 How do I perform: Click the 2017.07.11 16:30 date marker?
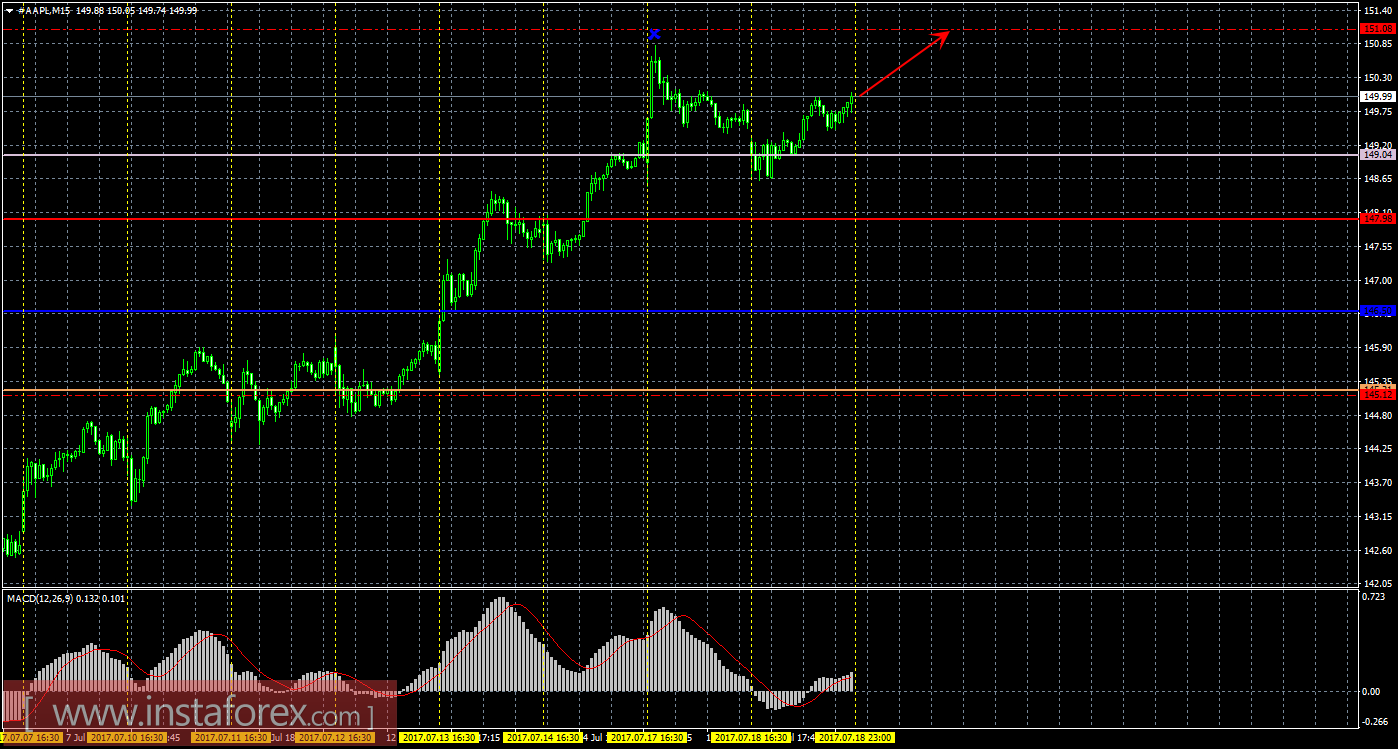point(231,738)
